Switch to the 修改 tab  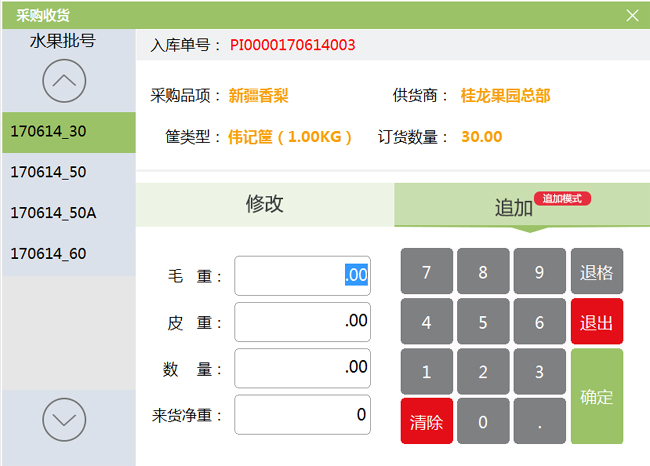point(265,205)
